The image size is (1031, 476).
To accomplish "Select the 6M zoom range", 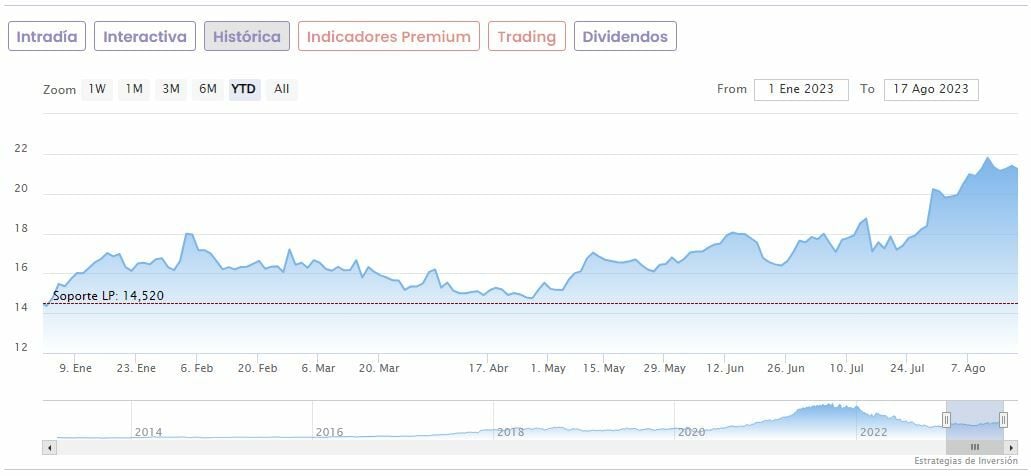I will [x=208, y=89].
